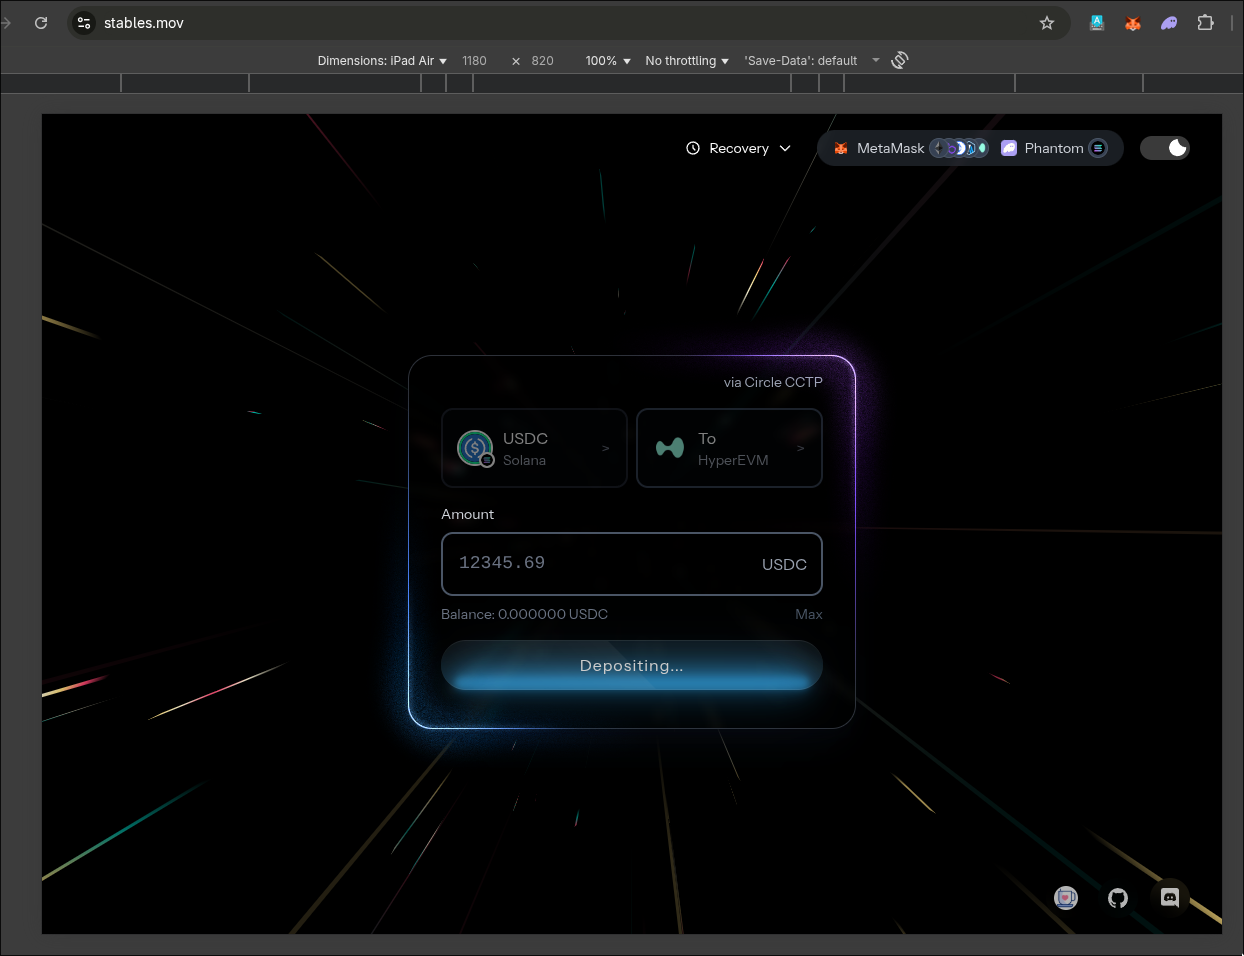Open the browser Extensions puzzle icon
Viewport: 1244px width, 956px height.
[1206, 23]
